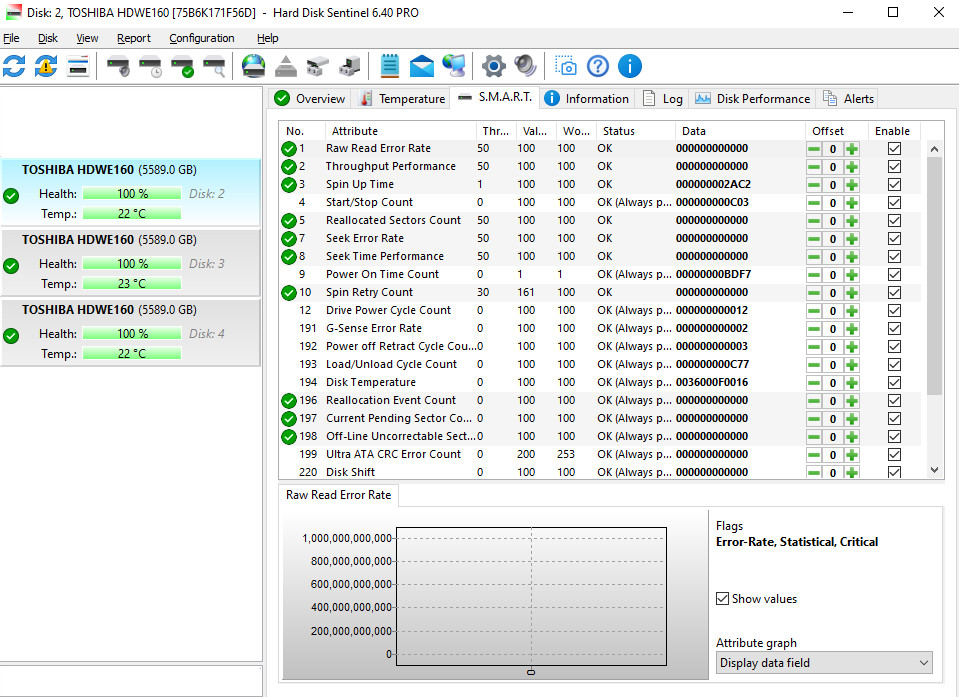Click the envelope send e-mail icon

[421, 66]
